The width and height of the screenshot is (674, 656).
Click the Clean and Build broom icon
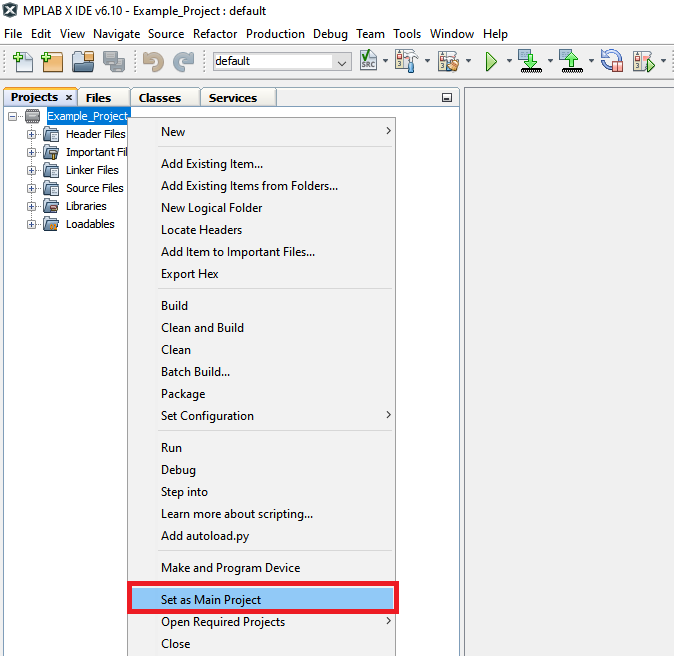448,61
